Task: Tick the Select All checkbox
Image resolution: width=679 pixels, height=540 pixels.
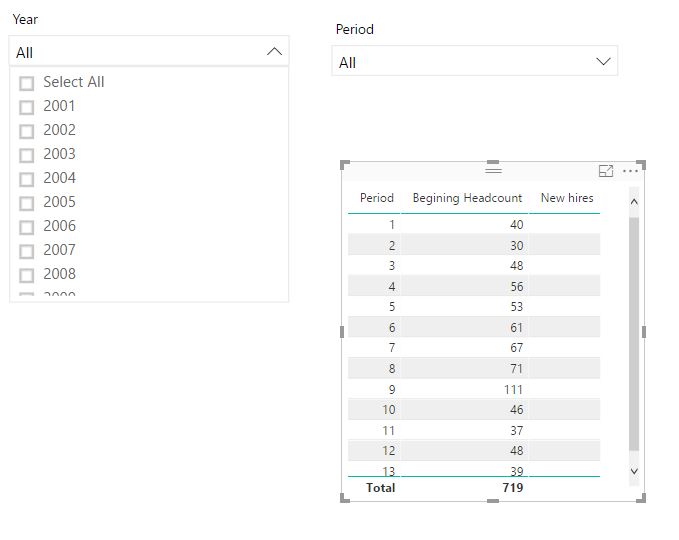Action: coord(26,83)
